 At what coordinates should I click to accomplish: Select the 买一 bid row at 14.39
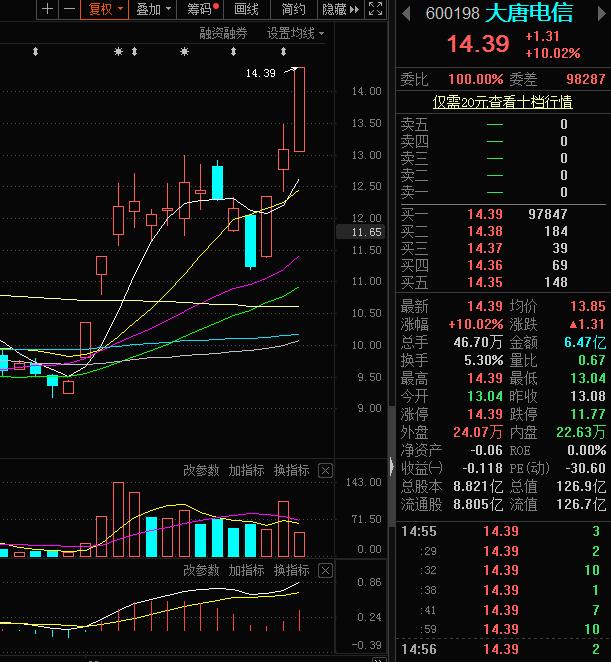tap(503, 214)
